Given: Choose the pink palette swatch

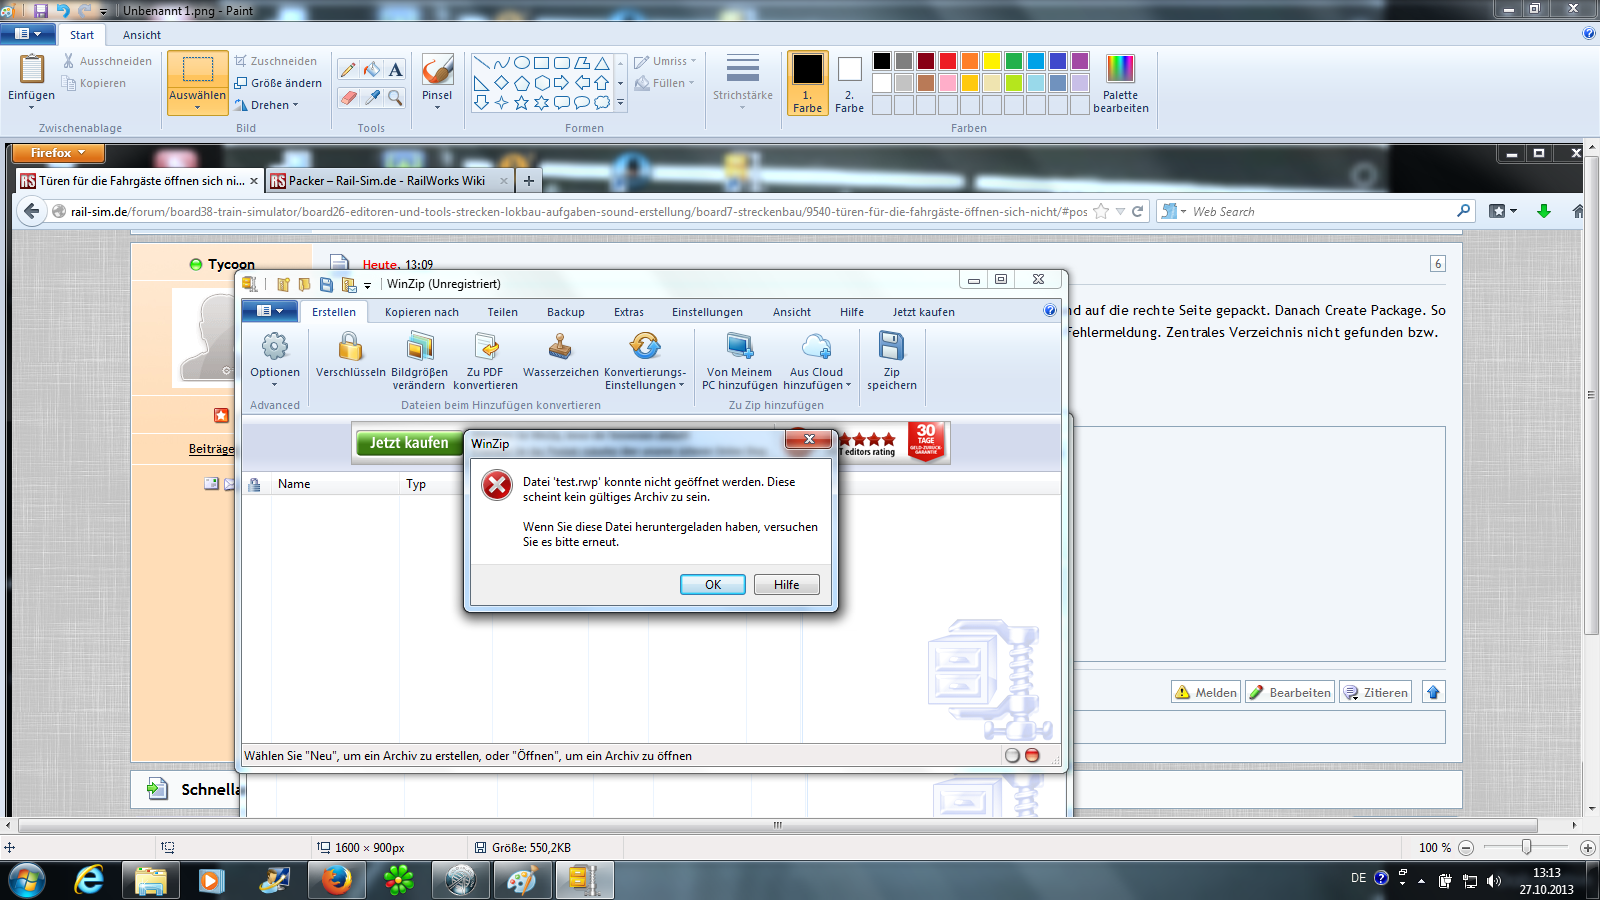Looking at the screenshot, I should pyautogui.click(x=948, y=83).
